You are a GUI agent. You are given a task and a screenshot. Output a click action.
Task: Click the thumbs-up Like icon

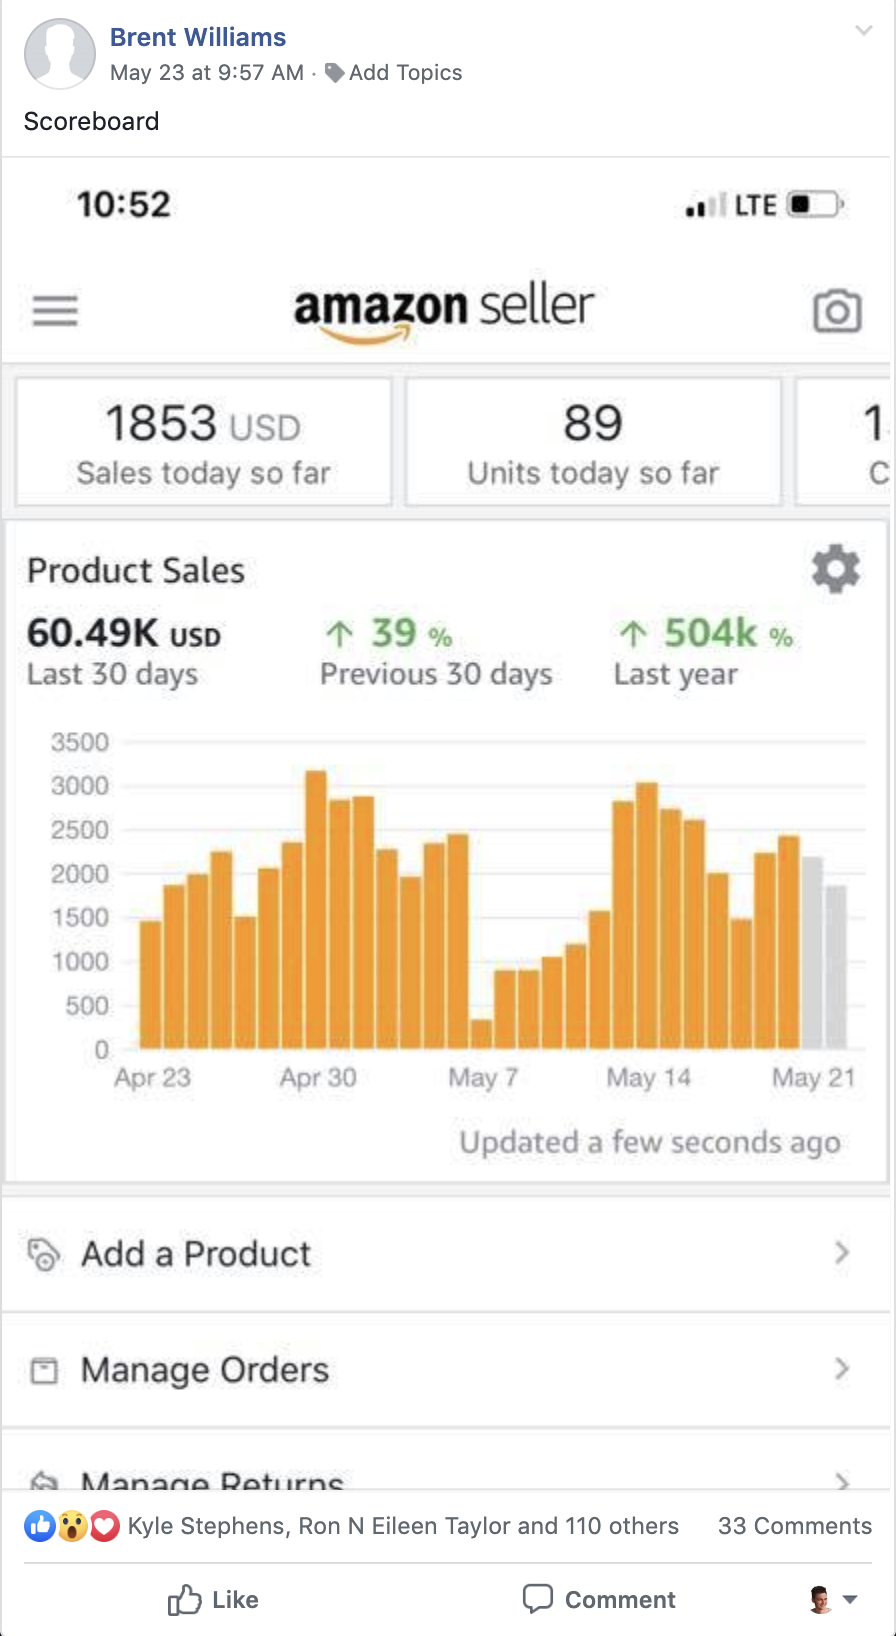pyautogui.click(x=184, y=1600)
